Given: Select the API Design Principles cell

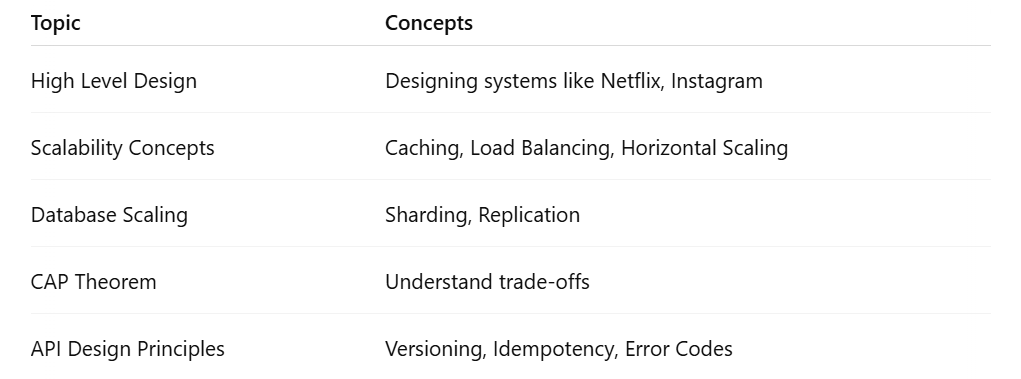Looking at the screenshot, I should [x=128, y=349].
